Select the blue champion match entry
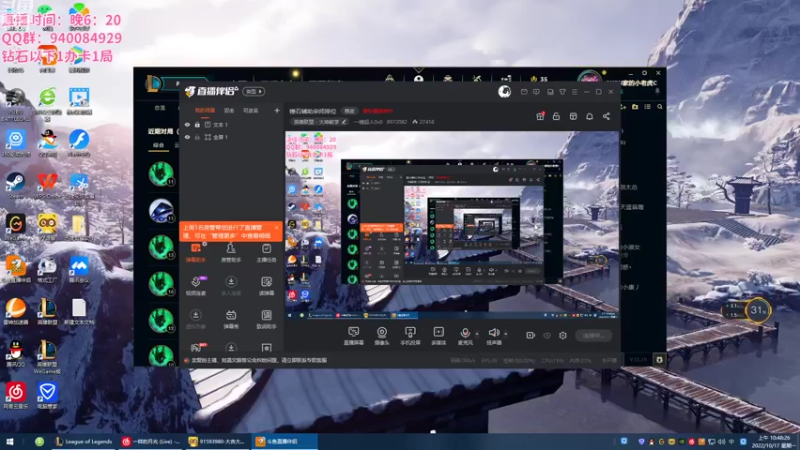The height and width of the screenshot is (450, 800). [161, 210]
